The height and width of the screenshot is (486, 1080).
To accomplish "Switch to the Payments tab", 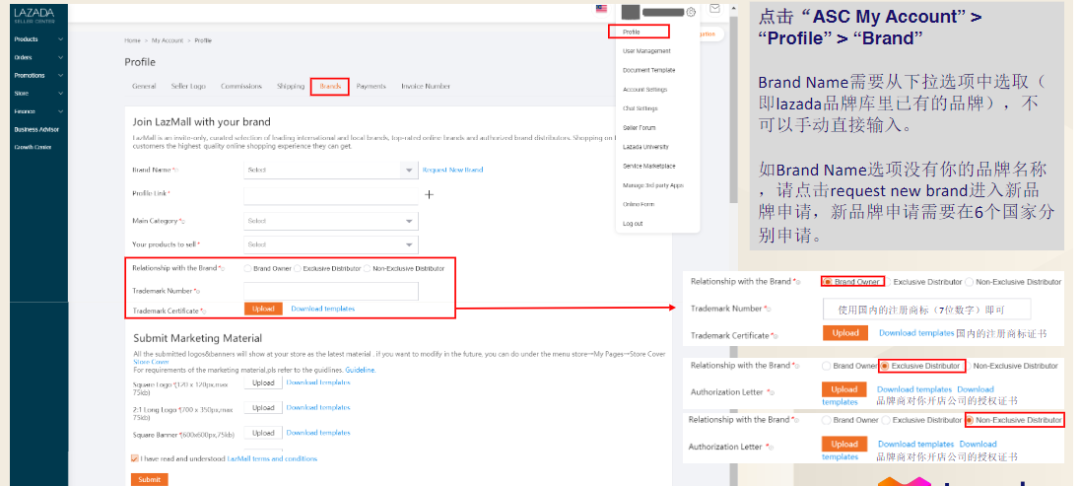I will (x=371, y=86).
